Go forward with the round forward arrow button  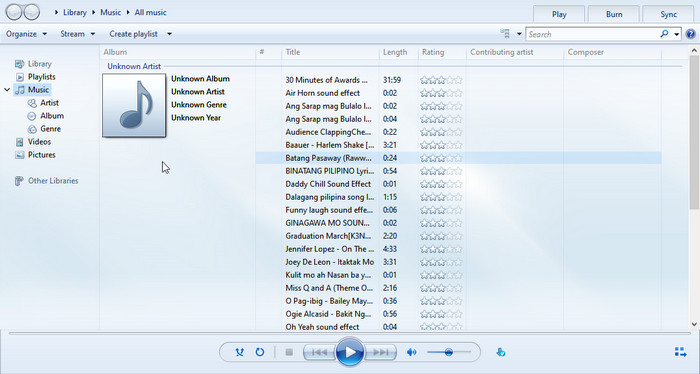(32, 12)
